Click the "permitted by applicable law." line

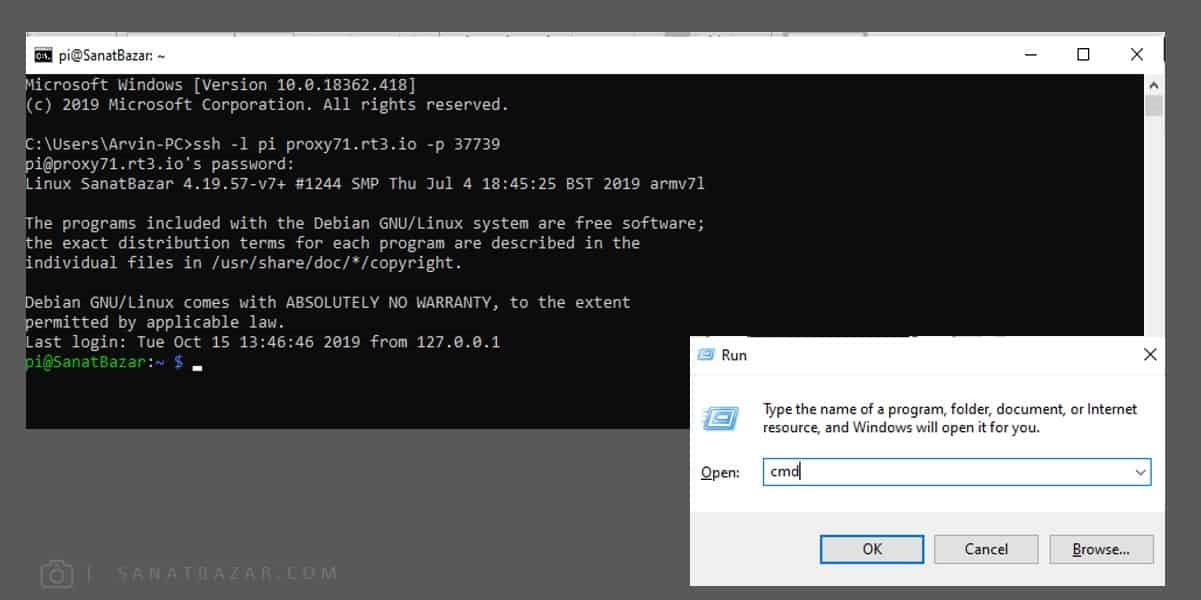[155, 322]
